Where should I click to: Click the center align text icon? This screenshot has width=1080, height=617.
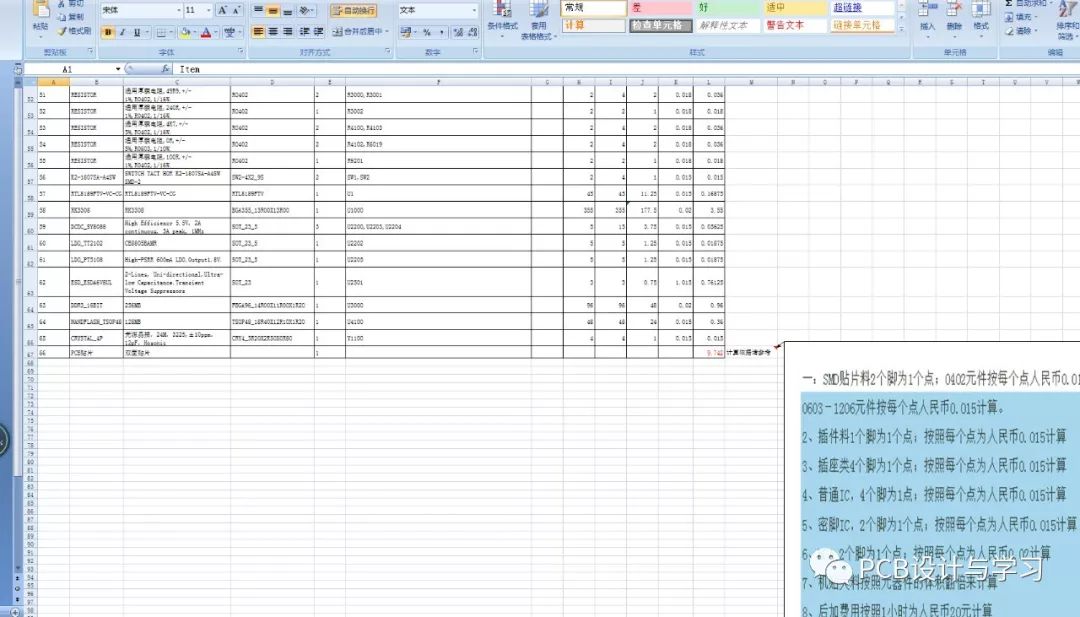pos(273,32)
